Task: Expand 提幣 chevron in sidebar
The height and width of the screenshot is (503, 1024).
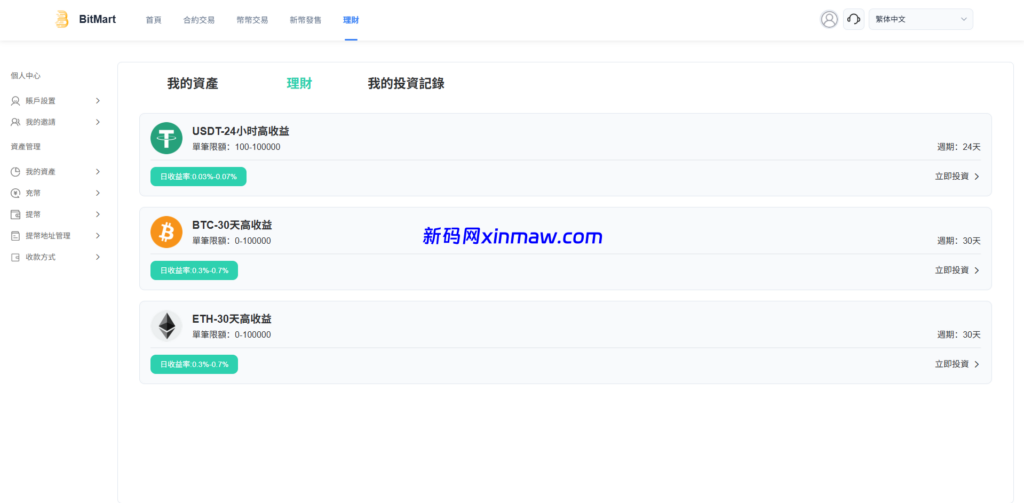Action: [98, 214]
